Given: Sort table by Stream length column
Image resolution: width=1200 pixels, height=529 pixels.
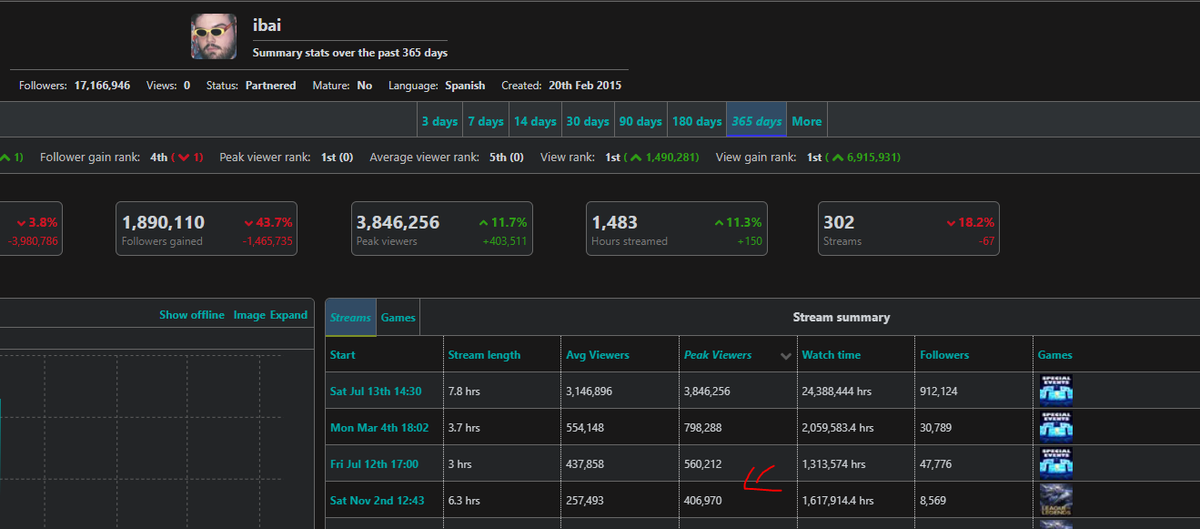Looking at the screenshot, I should click(484, 355).
